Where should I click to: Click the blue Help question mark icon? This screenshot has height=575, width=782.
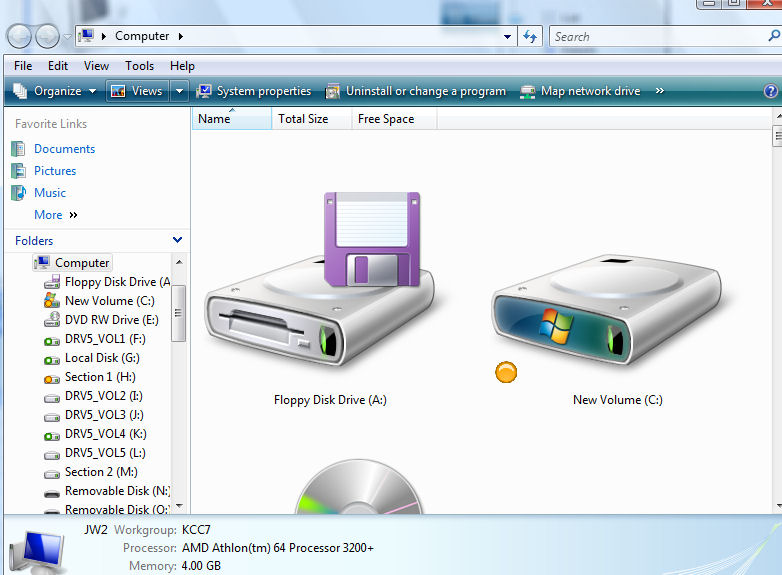coord(771,91)
